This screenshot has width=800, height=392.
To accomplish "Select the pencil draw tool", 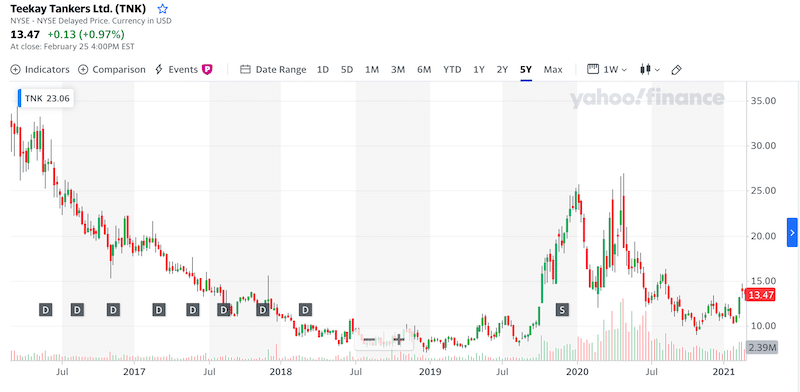I will point(677,70).
